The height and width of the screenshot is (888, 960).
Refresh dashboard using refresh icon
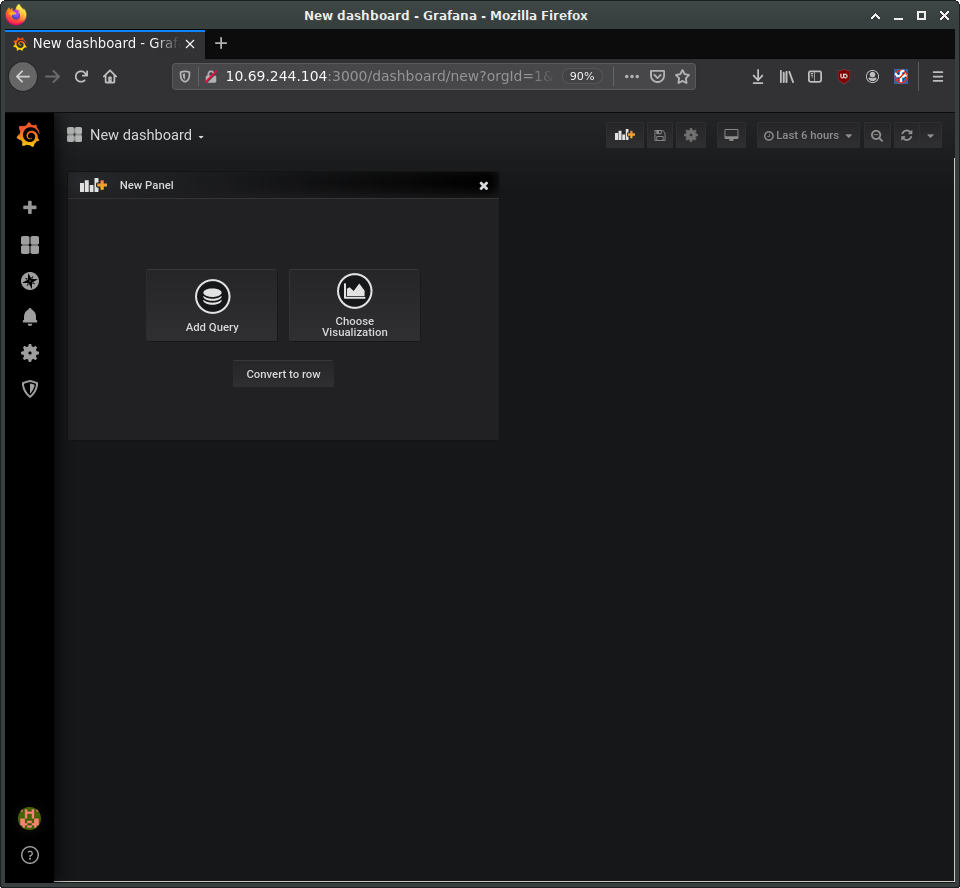907,135
